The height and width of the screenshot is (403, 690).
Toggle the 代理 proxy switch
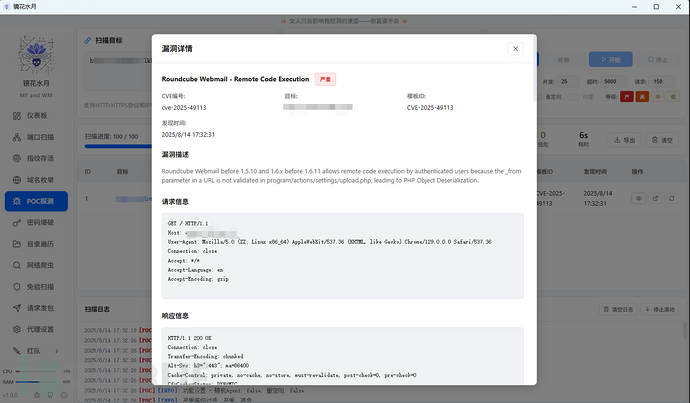(574, 97)
